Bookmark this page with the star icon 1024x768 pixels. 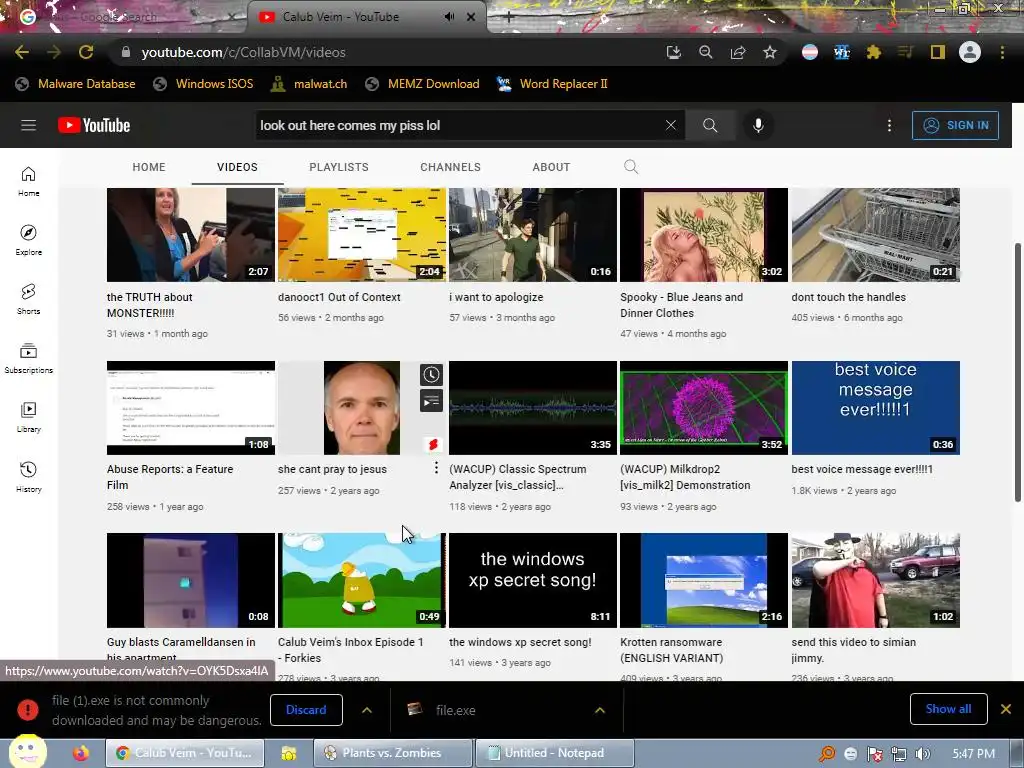click(x=770, y=52)
